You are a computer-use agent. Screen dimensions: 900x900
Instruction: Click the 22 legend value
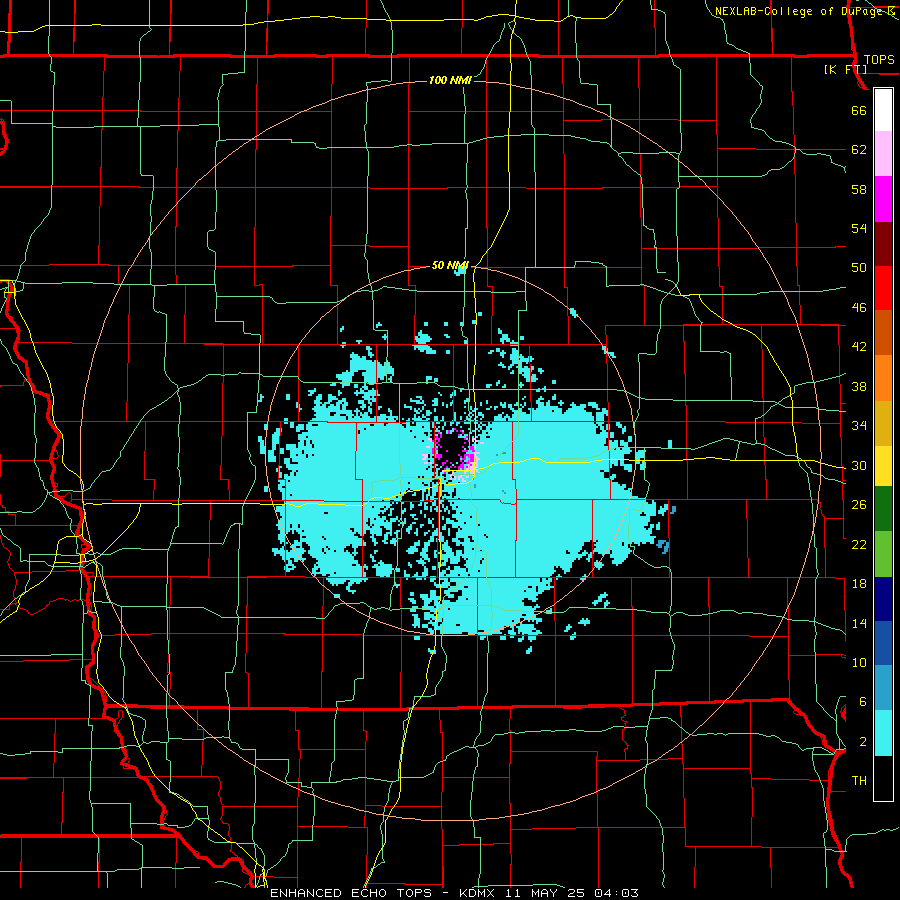[x=859, y=544]
